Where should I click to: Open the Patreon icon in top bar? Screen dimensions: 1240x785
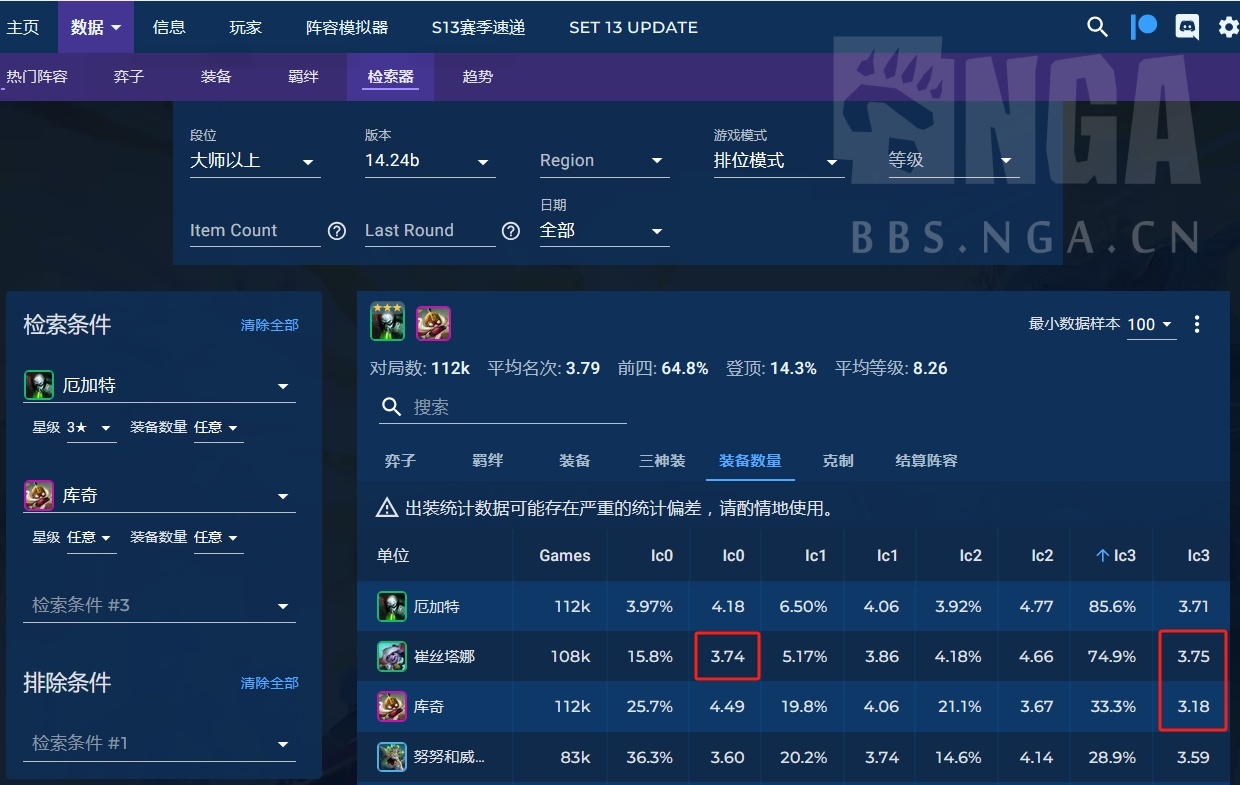(1143, 27)
